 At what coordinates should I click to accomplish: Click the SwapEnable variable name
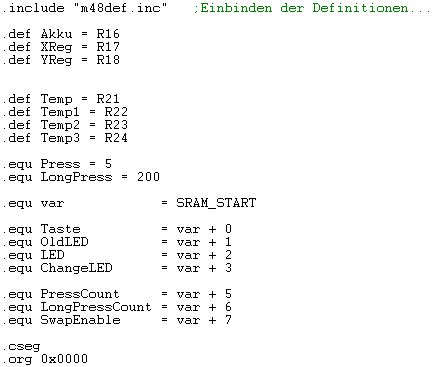point(80,320)
